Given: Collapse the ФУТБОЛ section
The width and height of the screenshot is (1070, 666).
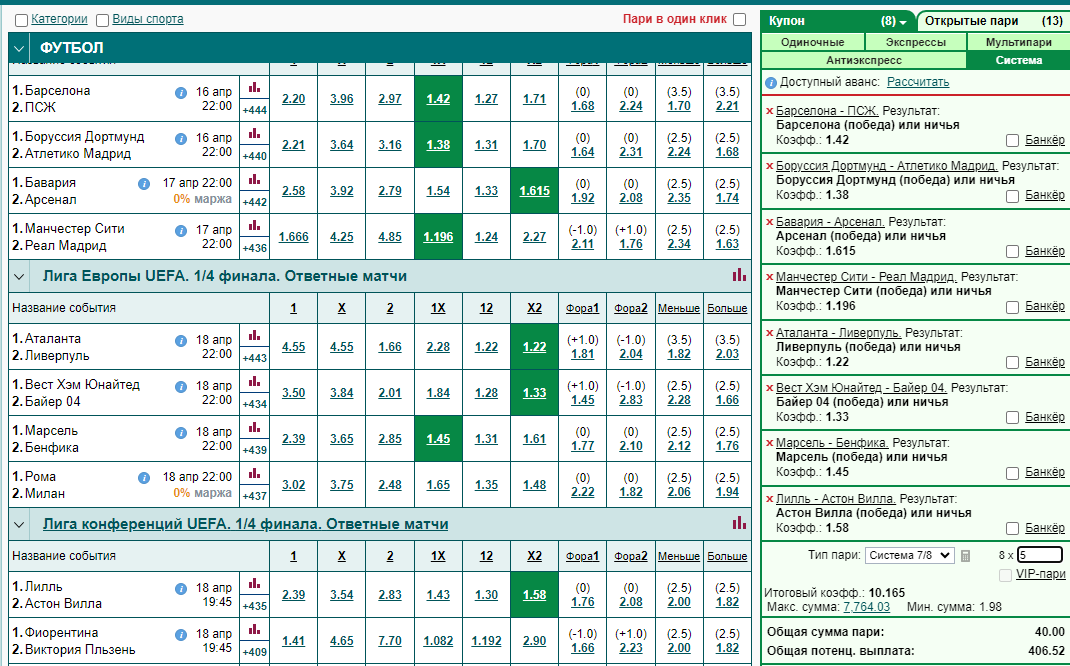Looking at the screenshot, I should tap(19, 48).
